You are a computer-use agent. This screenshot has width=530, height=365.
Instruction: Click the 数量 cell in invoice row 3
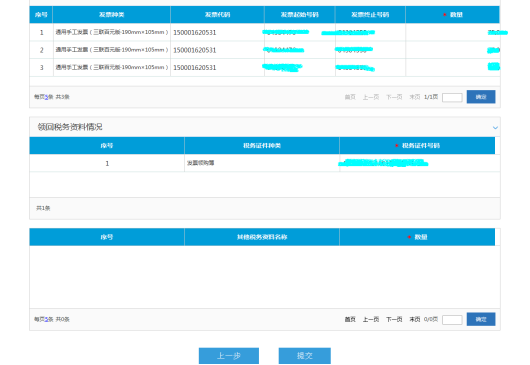(453, 67)
